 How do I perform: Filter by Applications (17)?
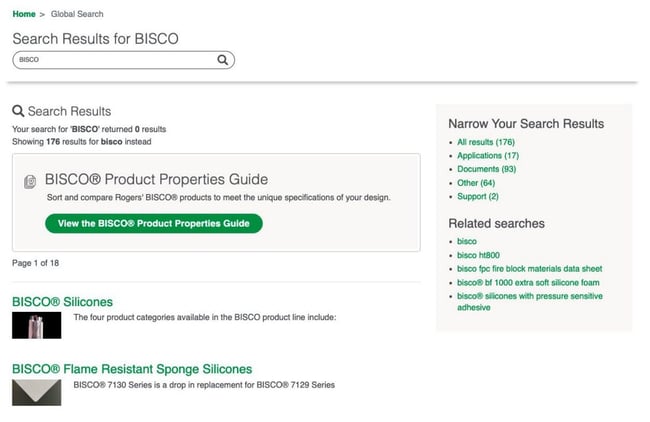click(488, 155)
